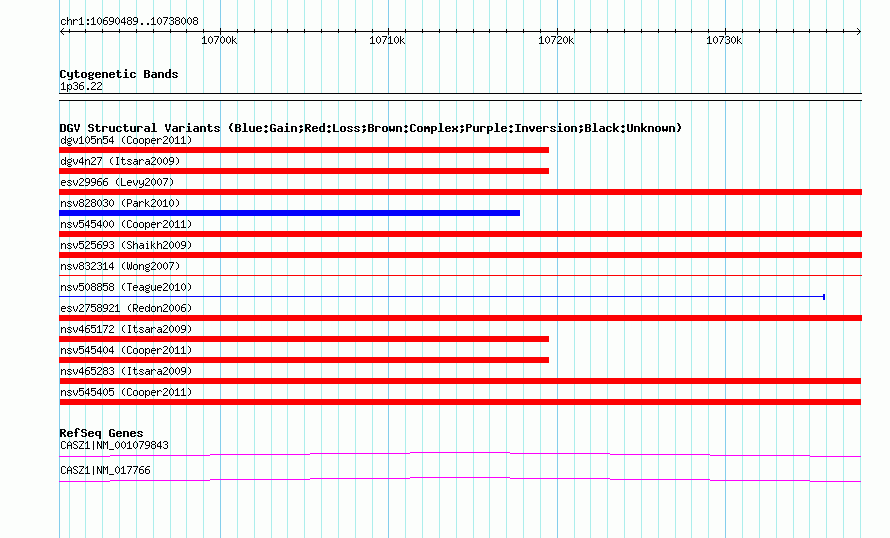The image size is (890, 538).
Task: Click the red bar under dgv4n27
Action: tap(304, 171)
